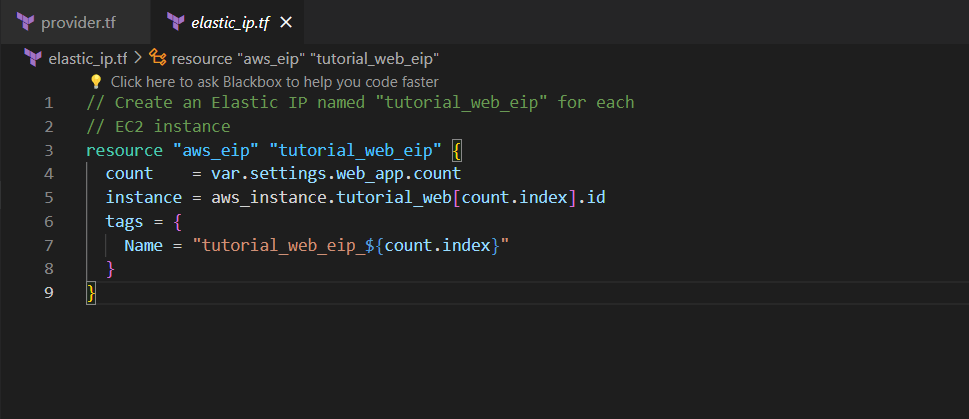Click the Blackbox lightbulb hint icon

tap(96, 81)
